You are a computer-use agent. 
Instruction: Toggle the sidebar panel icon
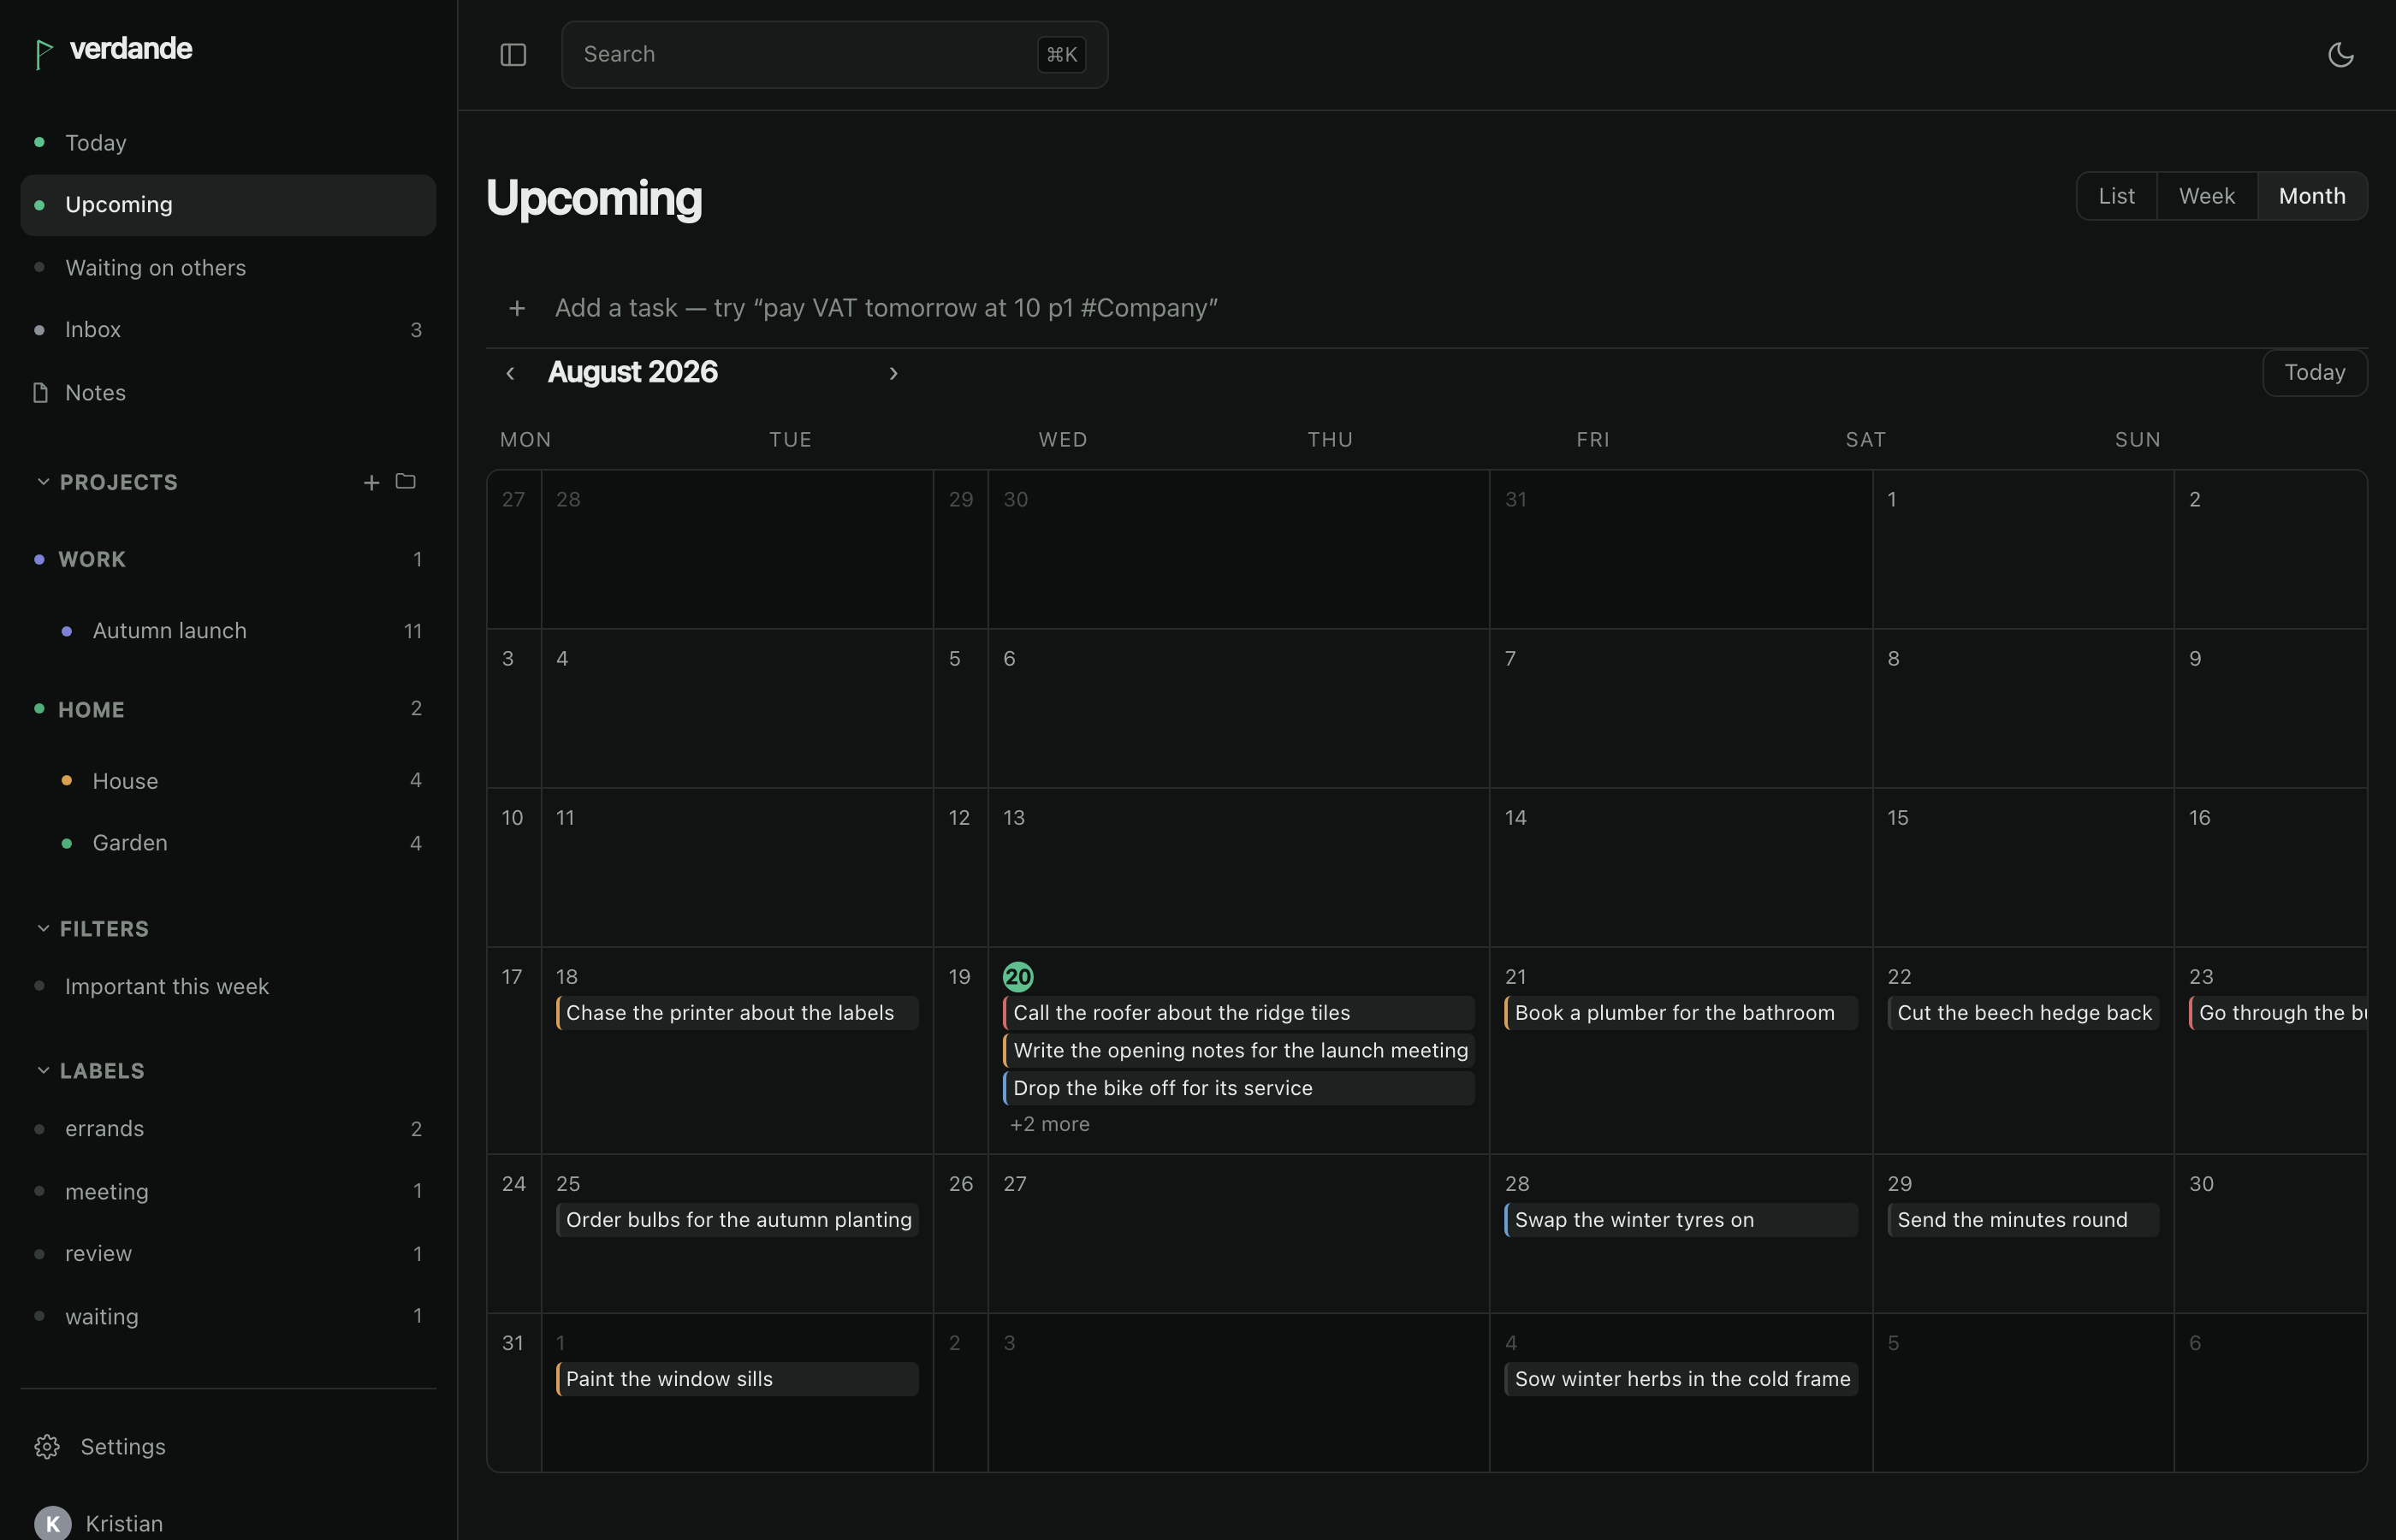(x=513, y=55)
